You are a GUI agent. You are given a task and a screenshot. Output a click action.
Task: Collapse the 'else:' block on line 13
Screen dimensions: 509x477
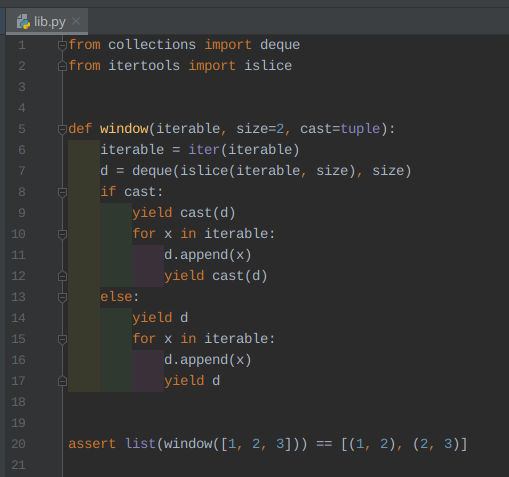click(x=62, y=297)
